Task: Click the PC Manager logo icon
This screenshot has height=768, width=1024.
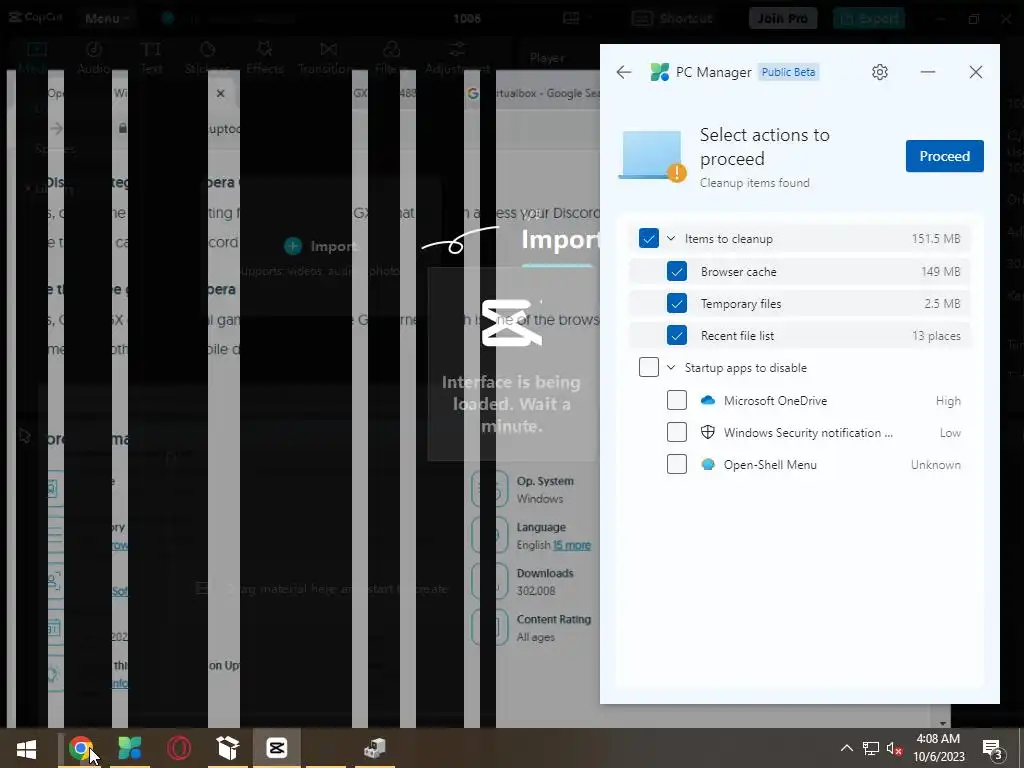Action: [660, 72]
